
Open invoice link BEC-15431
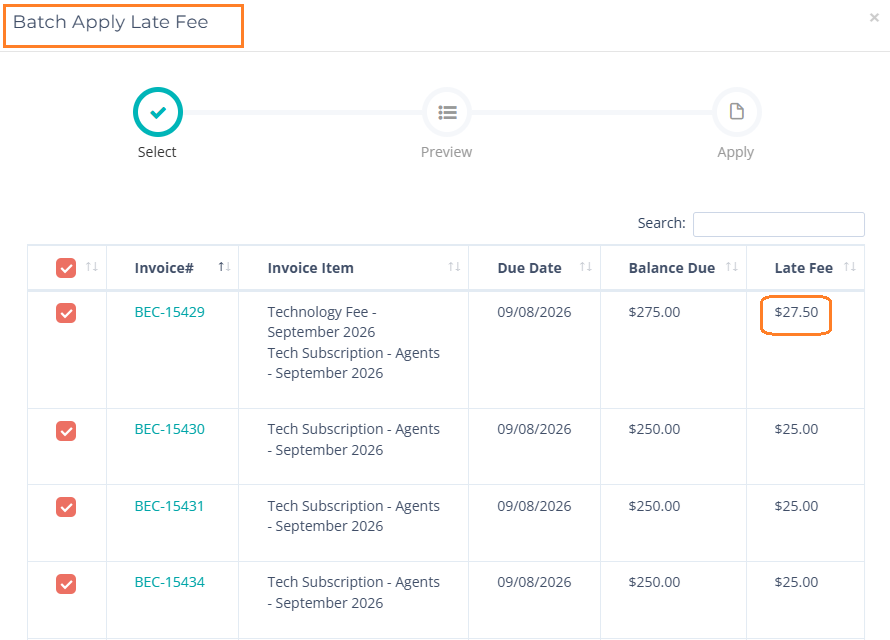click(x=169, y=506)
